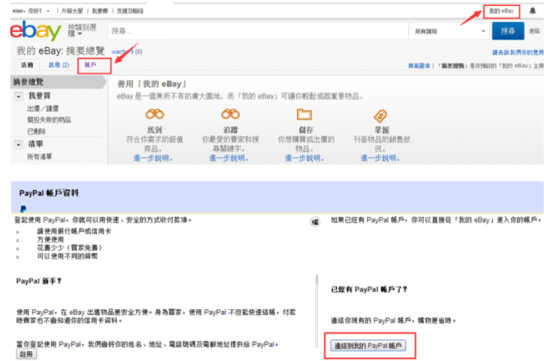Screen dimensions: 544x361
Task: Open the 按類別選購 category dropdown
Action: (82, 30)
